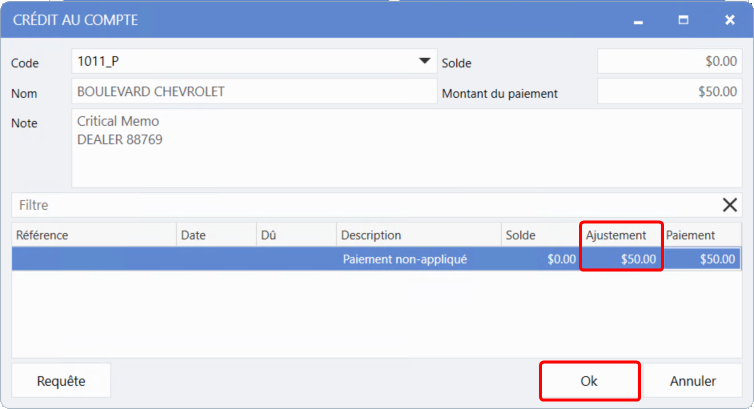The width and height of the screenshot is (754, 409).
Task: Sort by the Description column header
Action: click(417, 235)
